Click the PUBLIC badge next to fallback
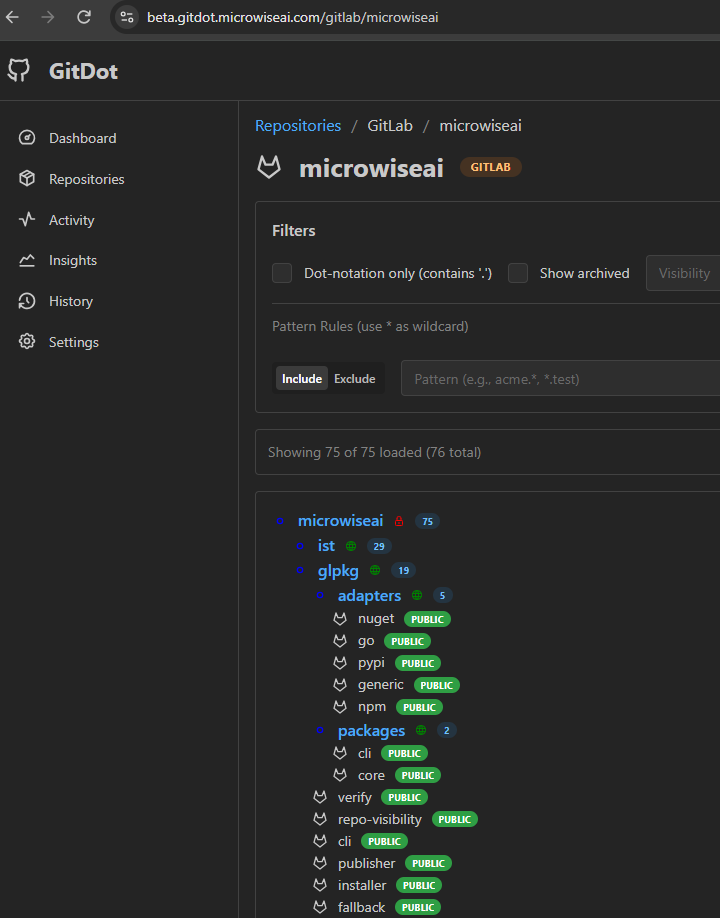This screenshot has width=720, height=918. pyautogui.click(x=418, y=907)
